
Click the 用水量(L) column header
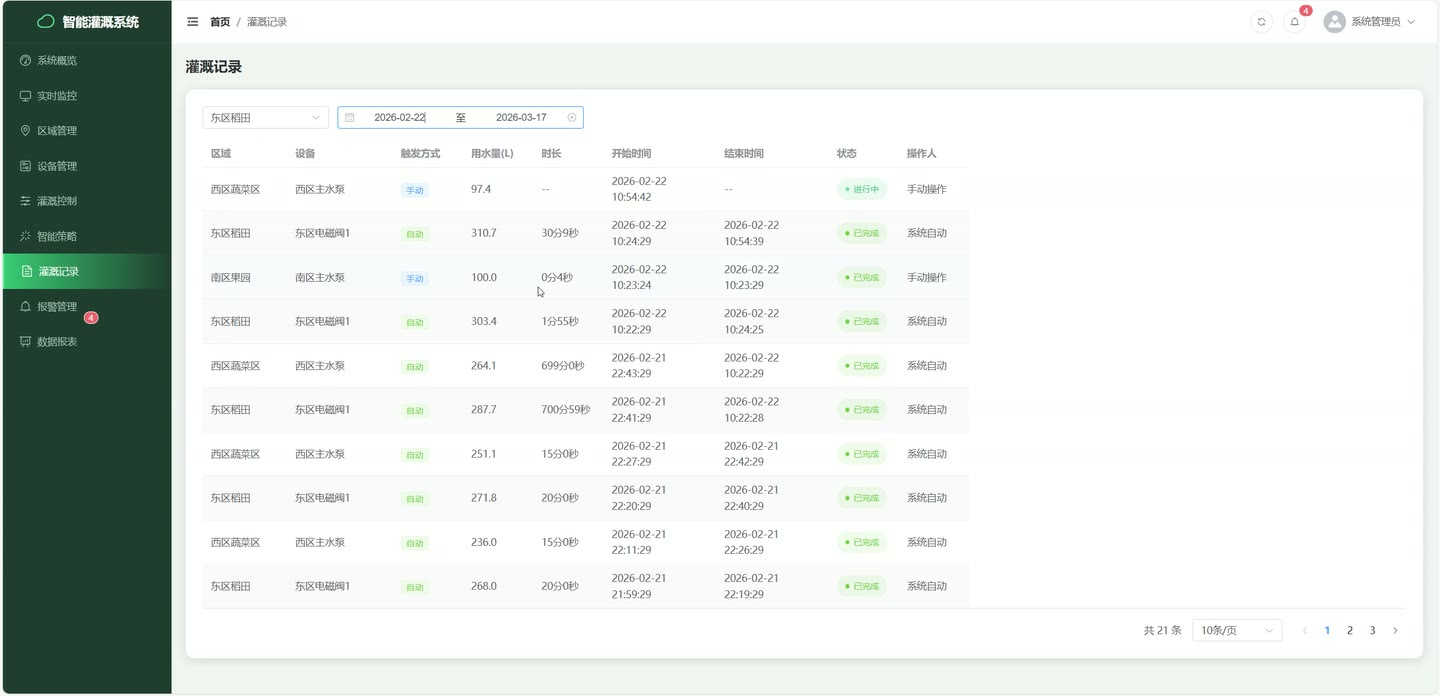pos(492,154)
